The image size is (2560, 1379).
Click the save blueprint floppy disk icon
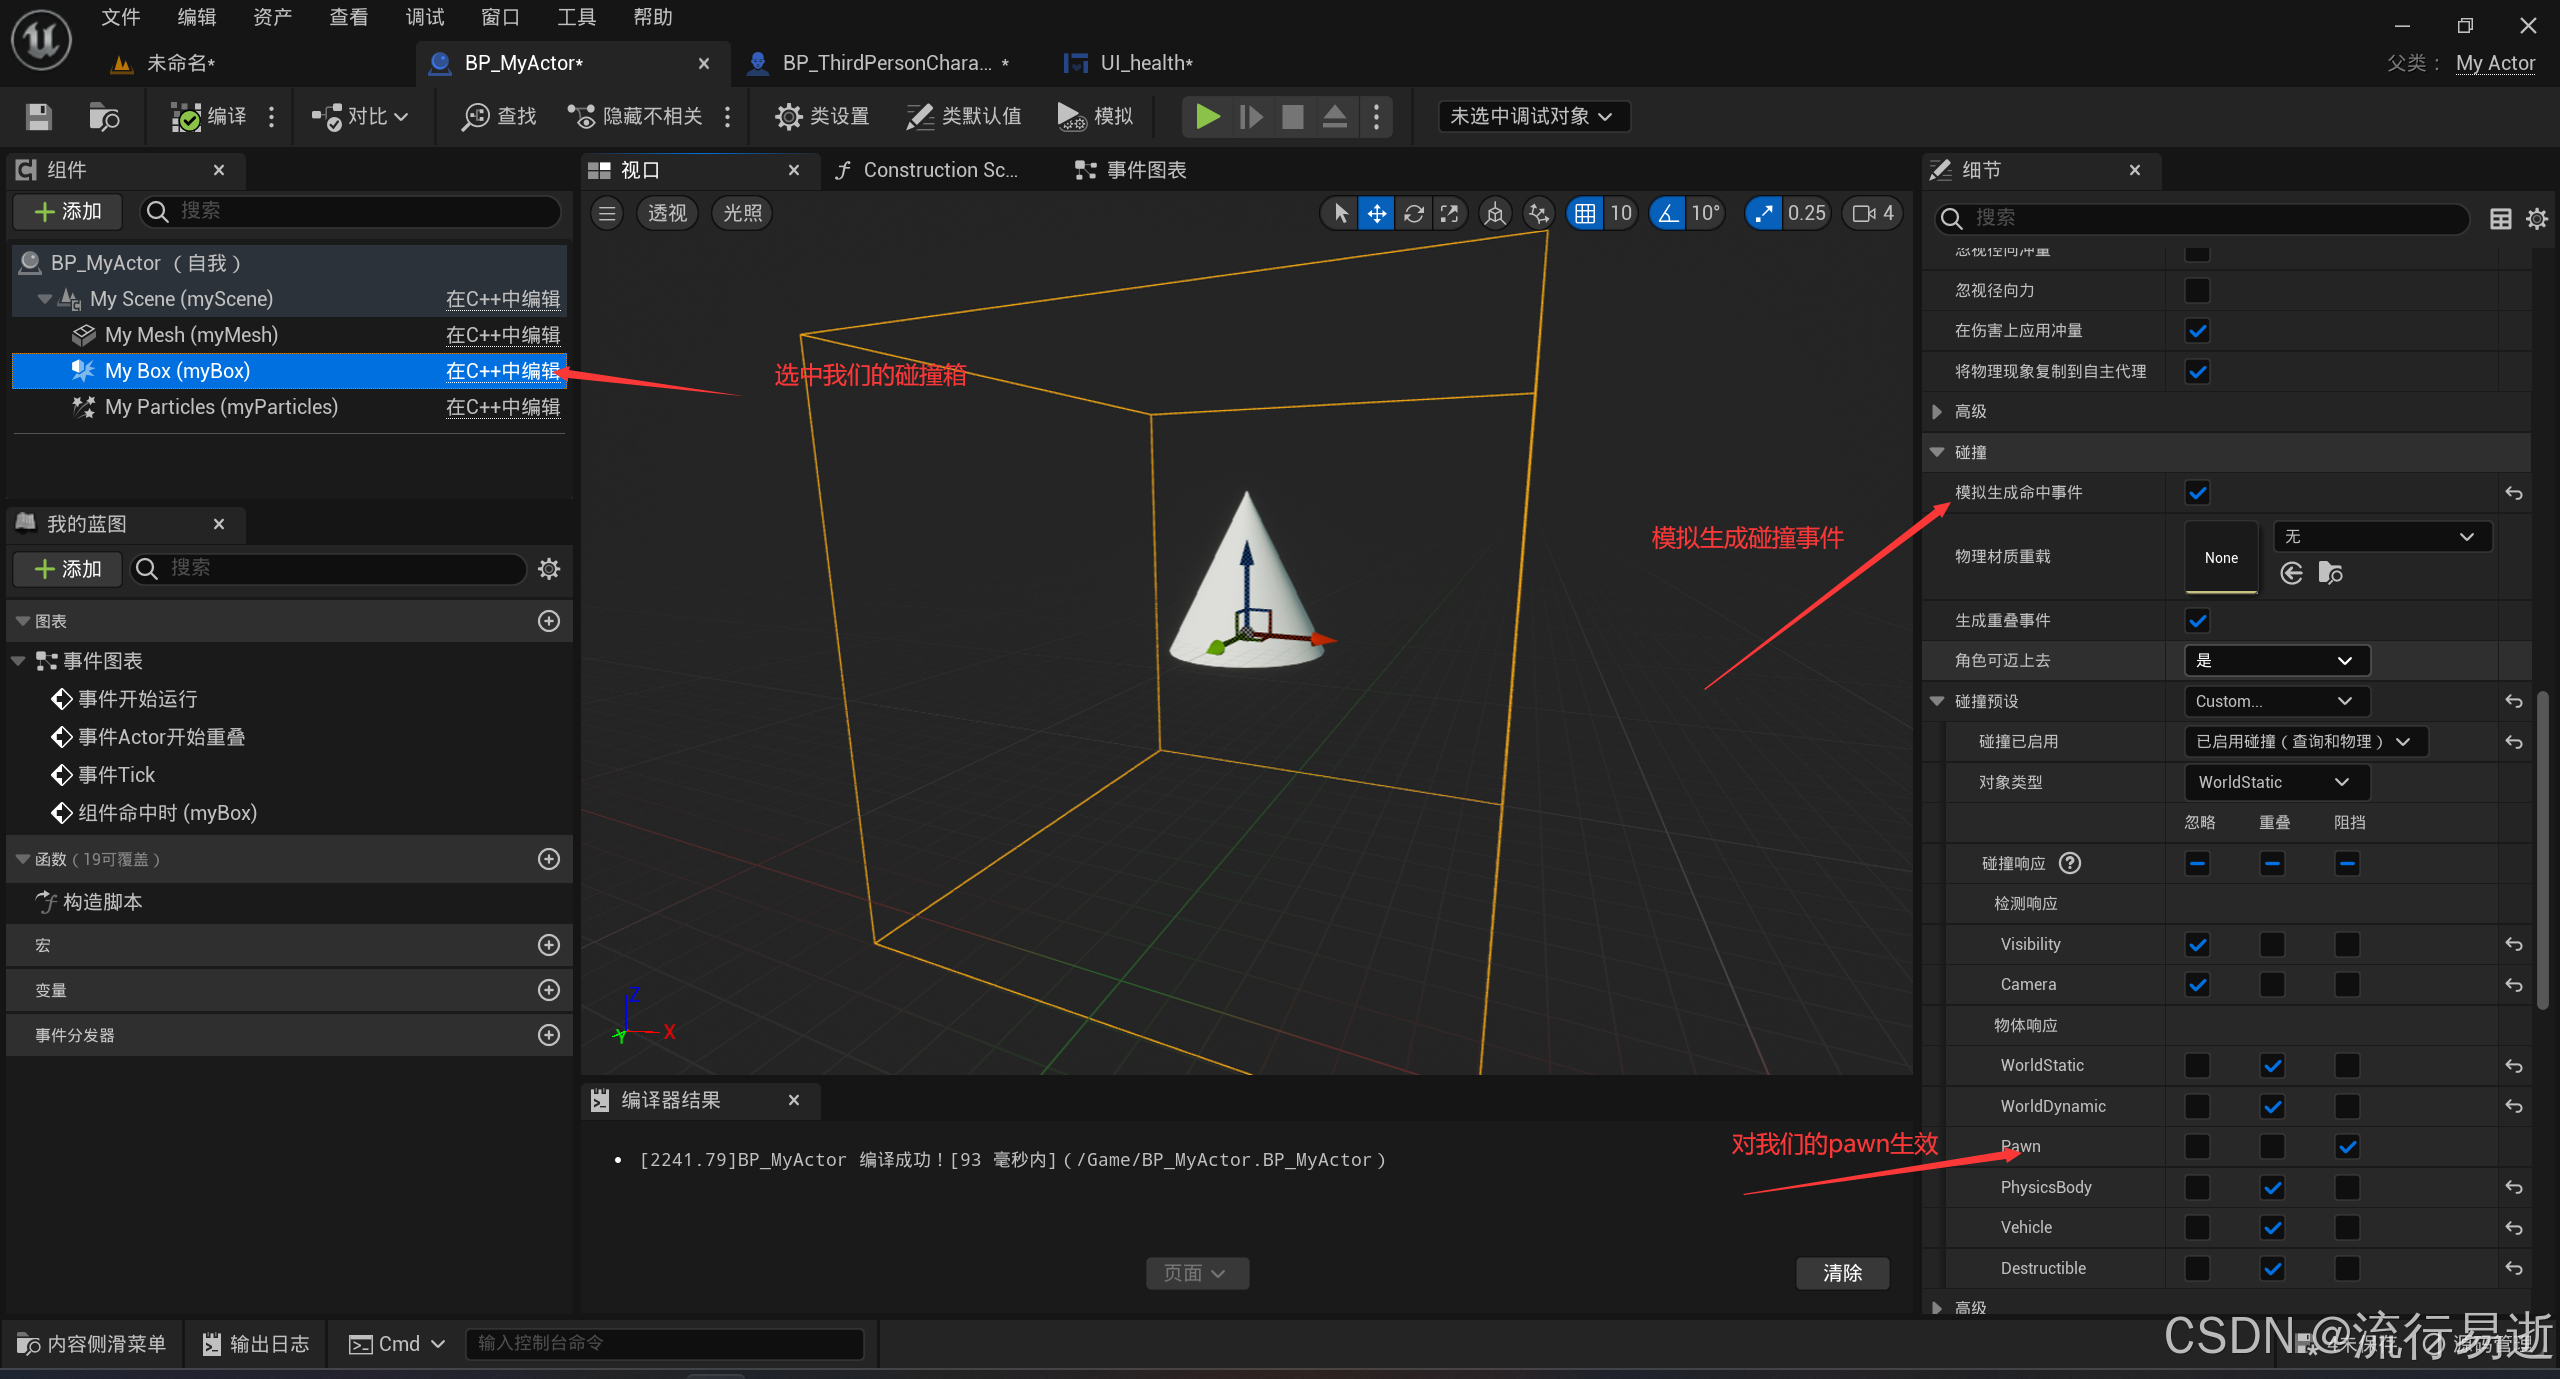point(39,117)
